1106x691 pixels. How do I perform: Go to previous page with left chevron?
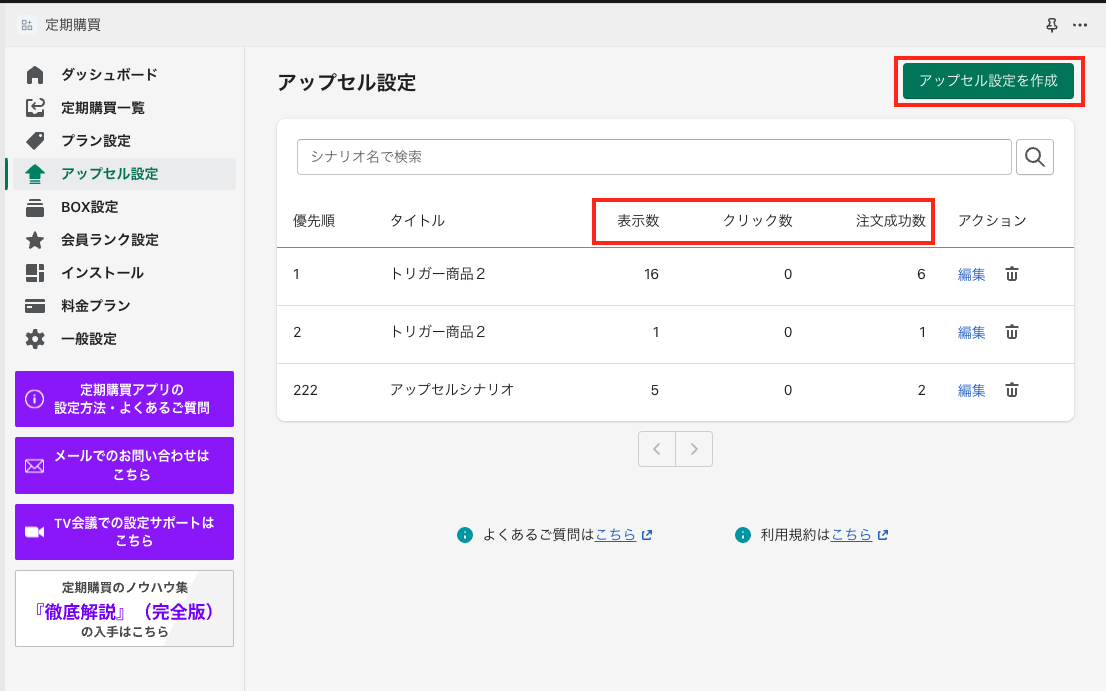coord(657,449)
